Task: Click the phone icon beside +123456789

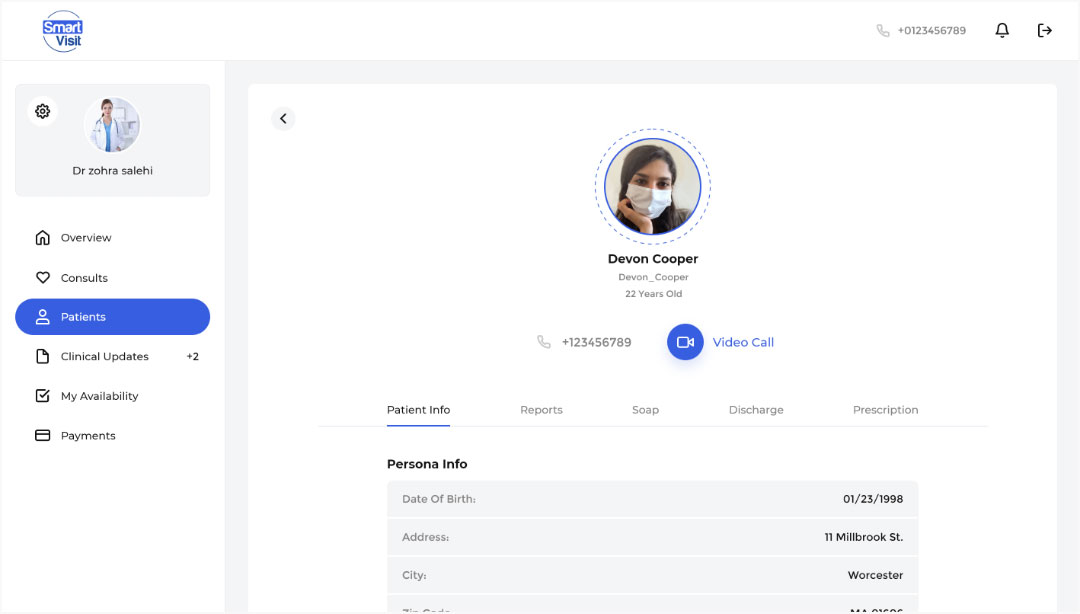Action: (x=544, y=342)
